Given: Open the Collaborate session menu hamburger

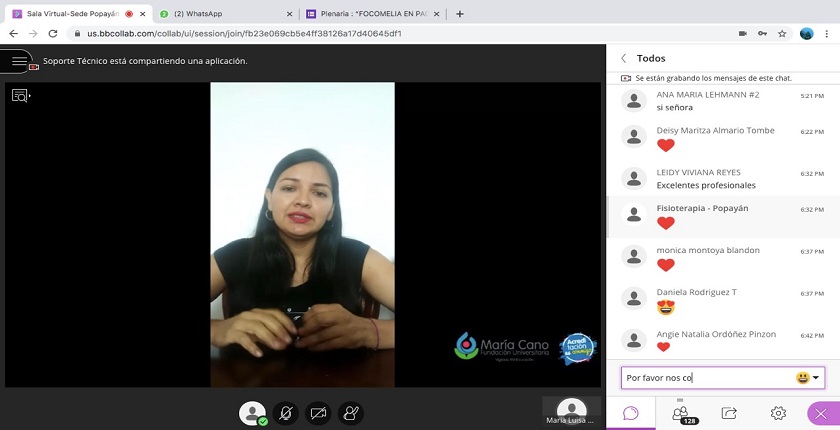Looking at the screenshot, I should point(19,61).
